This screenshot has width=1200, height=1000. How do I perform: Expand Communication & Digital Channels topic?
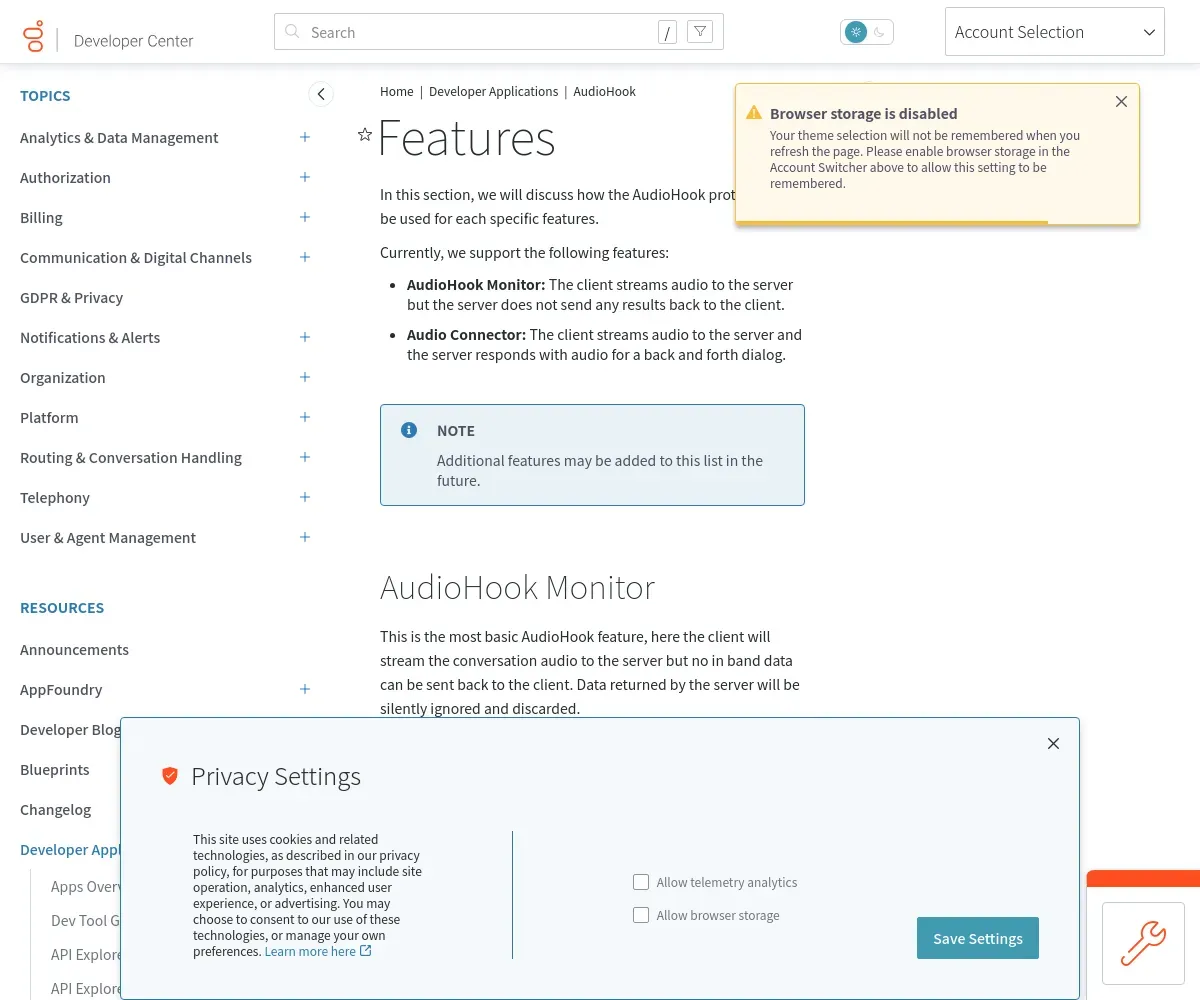pos(305,257)
